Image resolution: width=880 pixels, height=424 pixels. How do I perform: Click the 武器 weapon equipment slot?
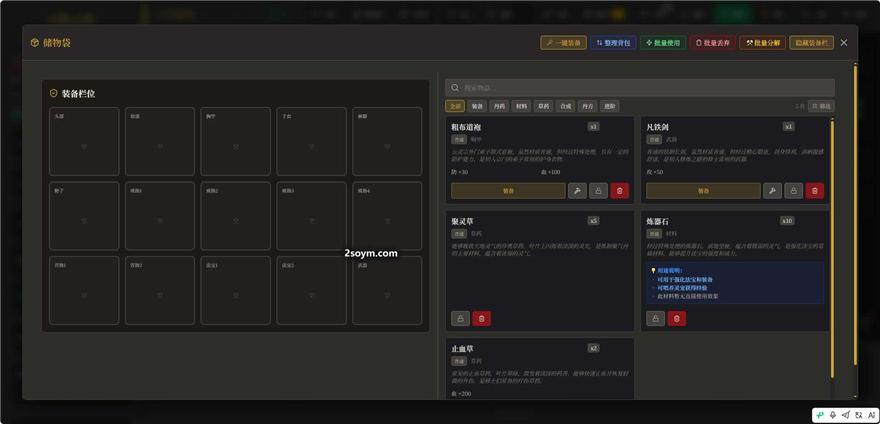click(387, 291)
